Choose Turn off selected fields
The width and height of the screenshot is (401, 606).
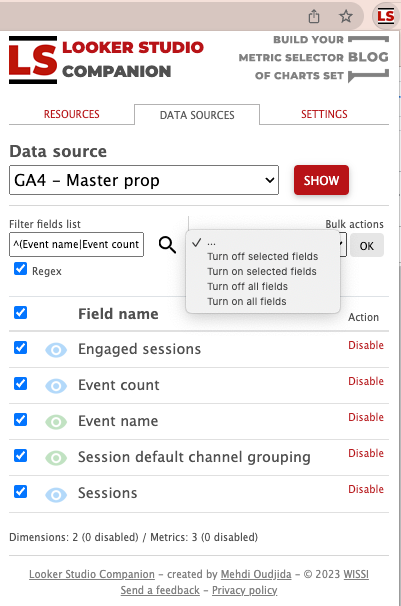[263, 257]
